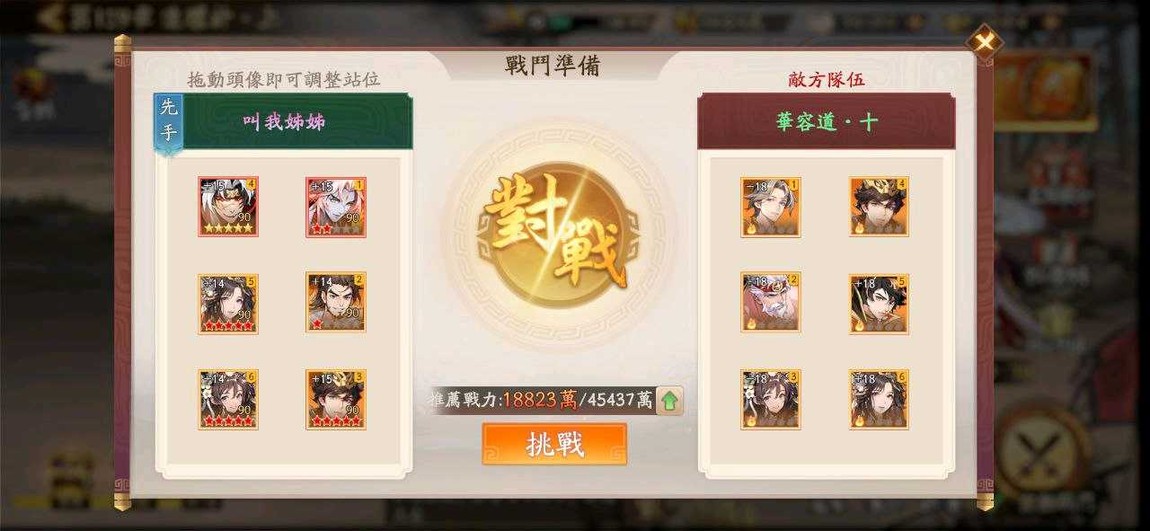This screenshot has height=531, width=1150.
Task: Click the green up-arrow beside recommended power
Action: click(x=670, y=400)
